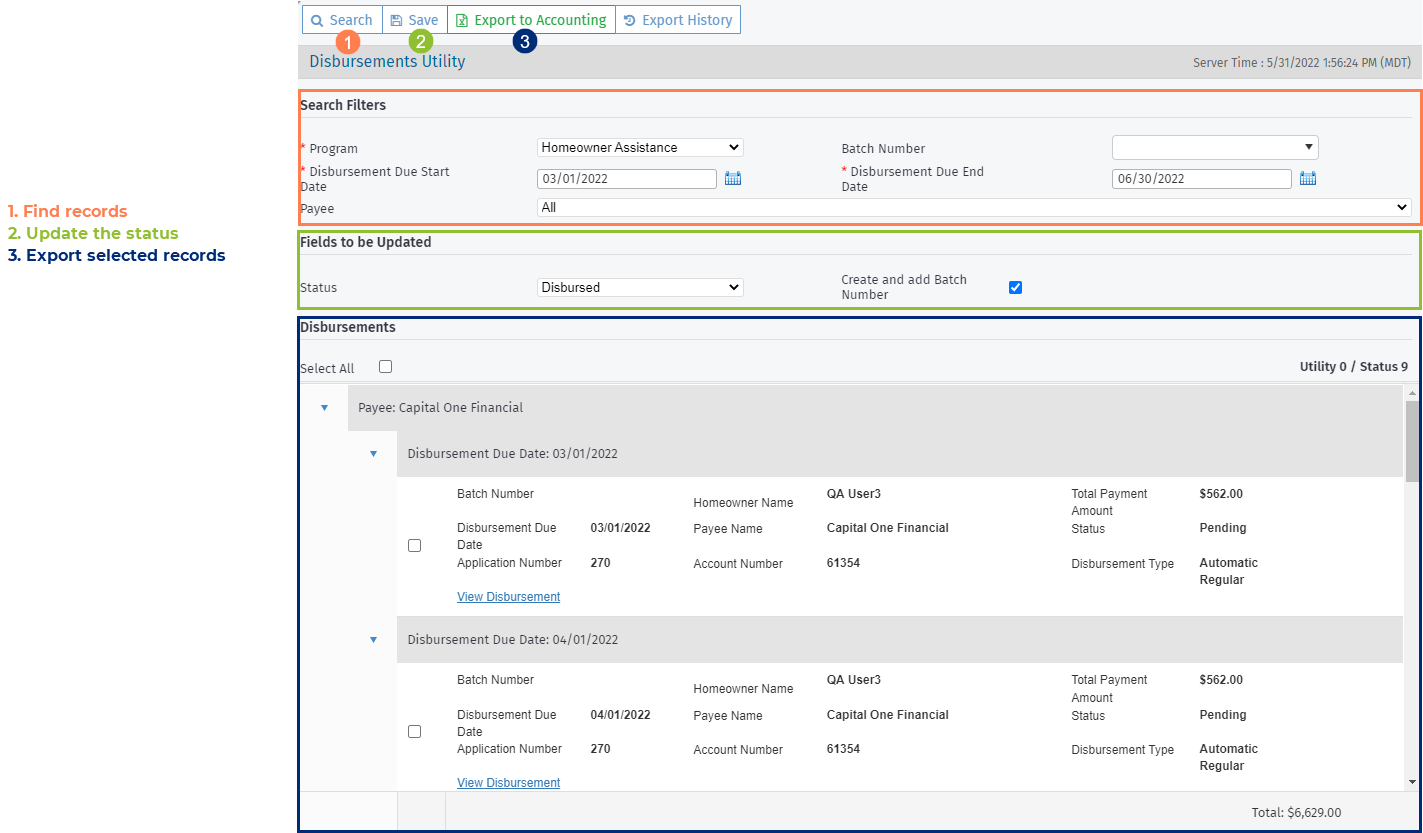
Task: Uncheck Create and add Batch Number
Action: pos(1016,288)
